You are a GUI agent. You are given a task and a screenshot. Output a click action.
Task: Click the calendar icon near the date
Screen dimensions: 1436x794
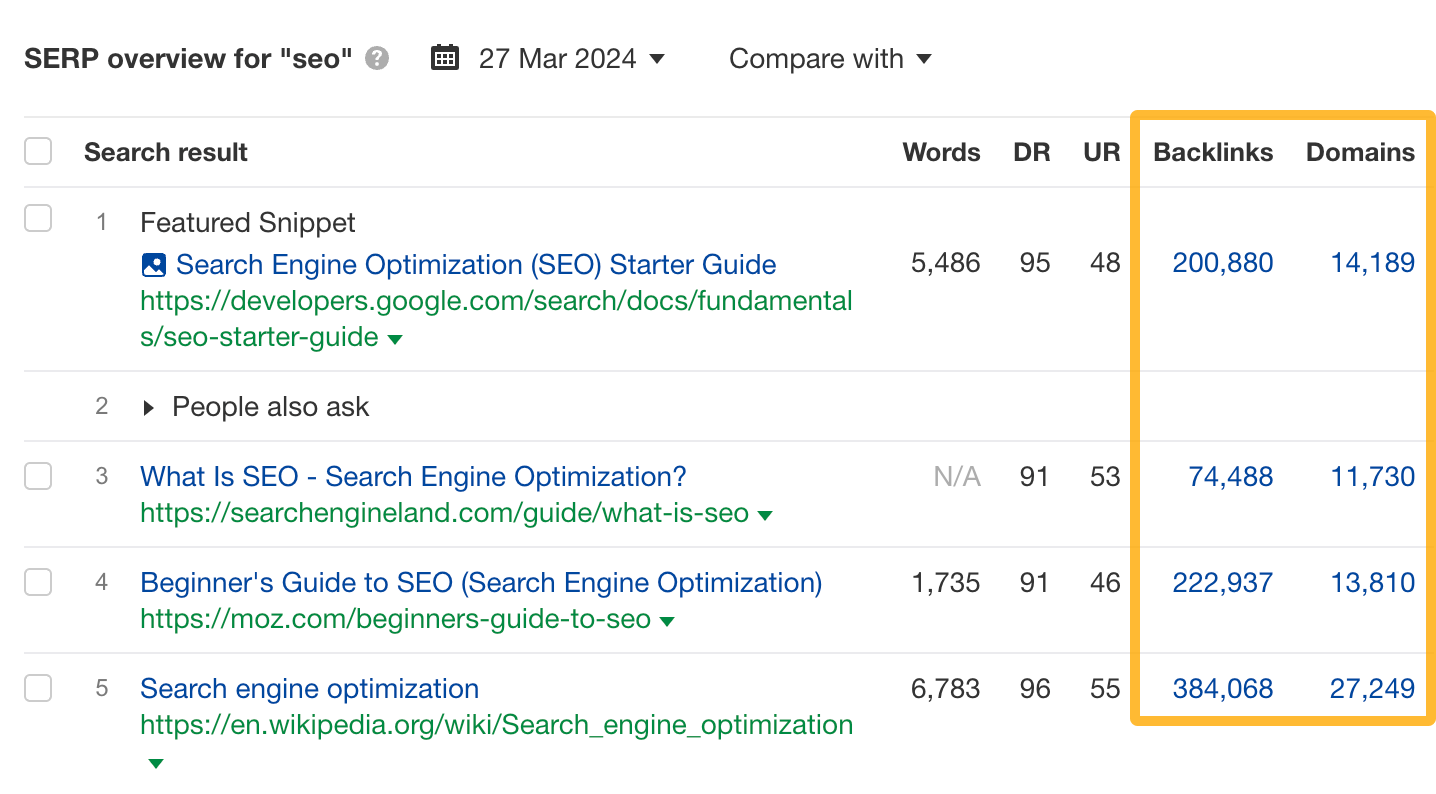pos(444,58)
